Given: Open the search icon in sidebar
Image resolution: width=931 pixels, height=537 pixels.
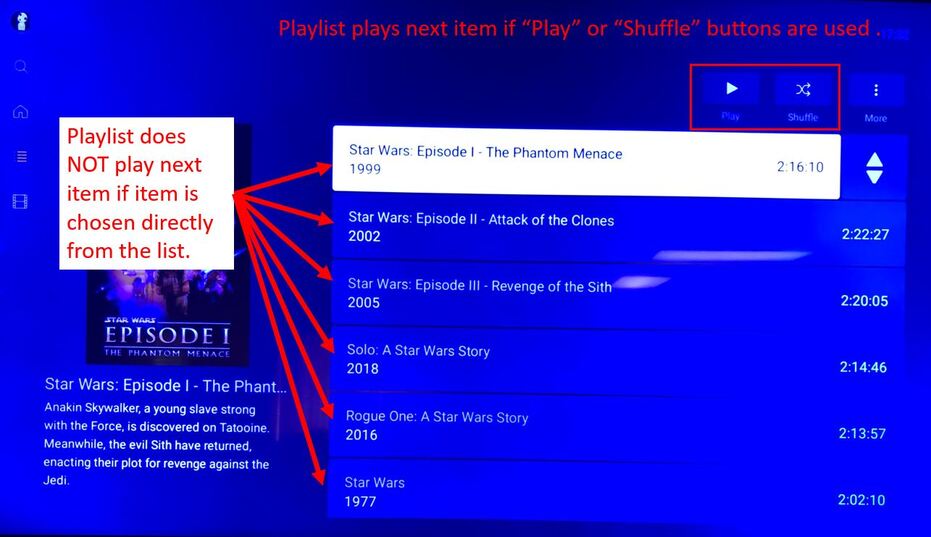Looking at the screenshot, I should click(21, 66).
